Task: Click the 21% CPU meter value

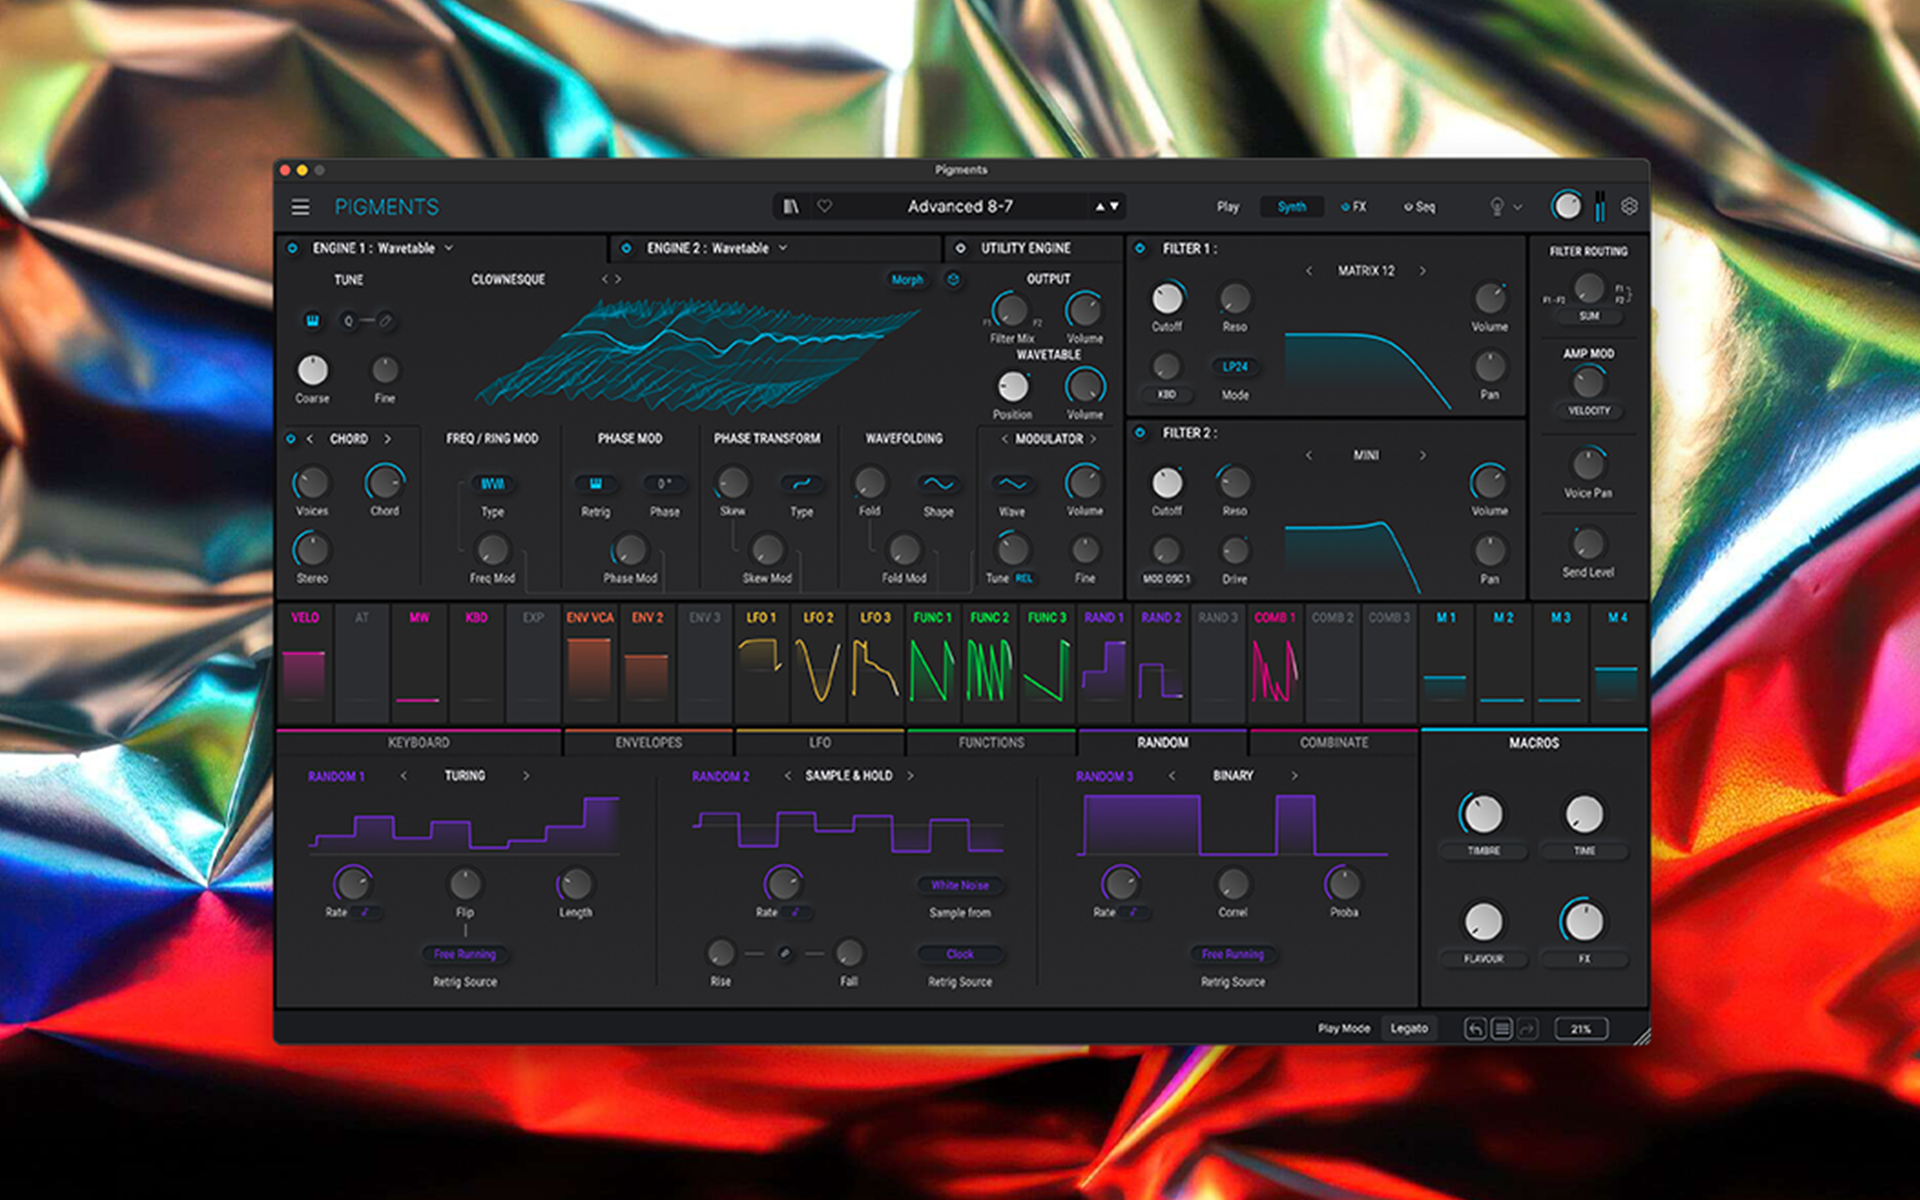Action: tap(1580, 1029)
